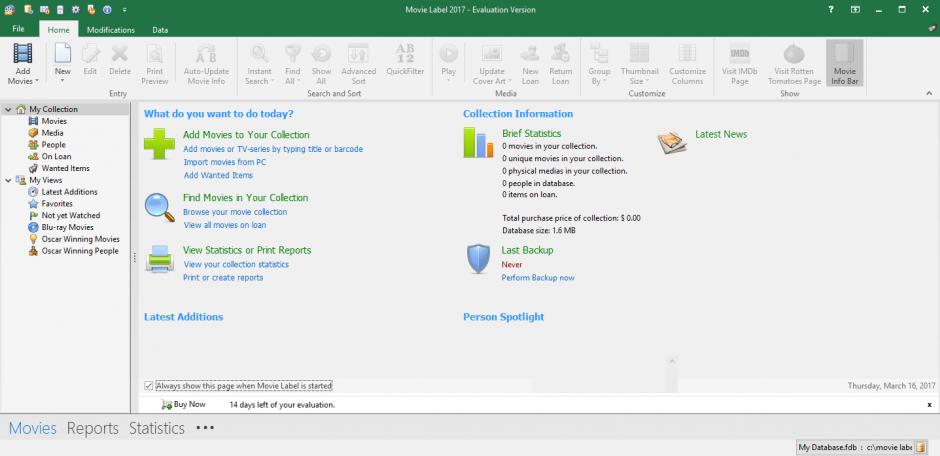Click Browse your movie collection link

point(235,212)
